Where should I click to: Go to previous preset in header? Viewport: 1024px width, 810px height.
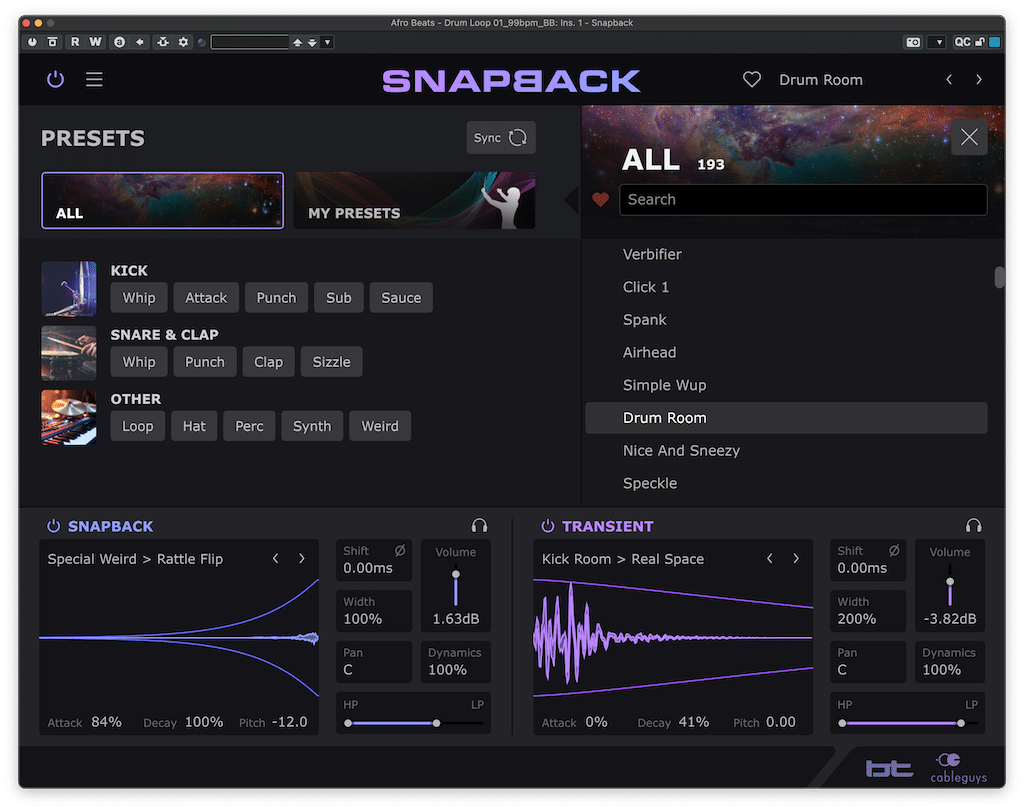pyautogui.click(x=949, y=80)
